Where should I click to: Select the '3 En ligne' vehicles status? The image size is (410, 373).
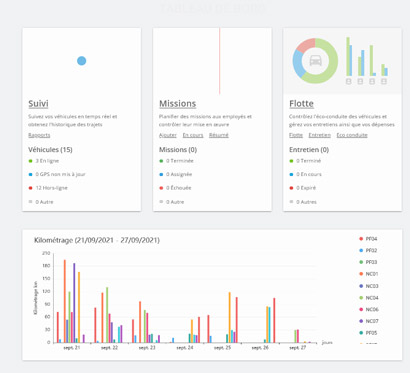(44, 161)
